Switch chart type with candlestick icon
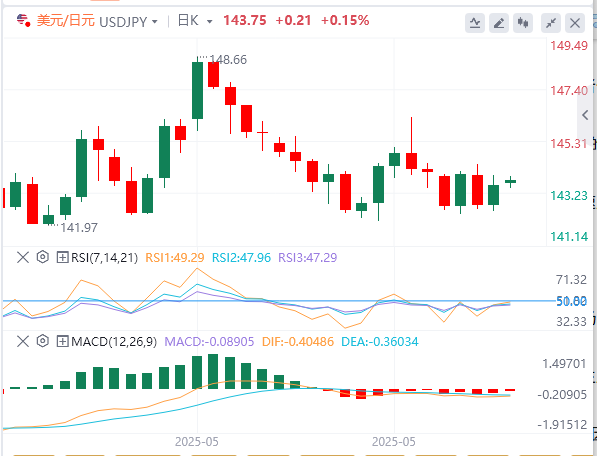 [x=523, y=23]
